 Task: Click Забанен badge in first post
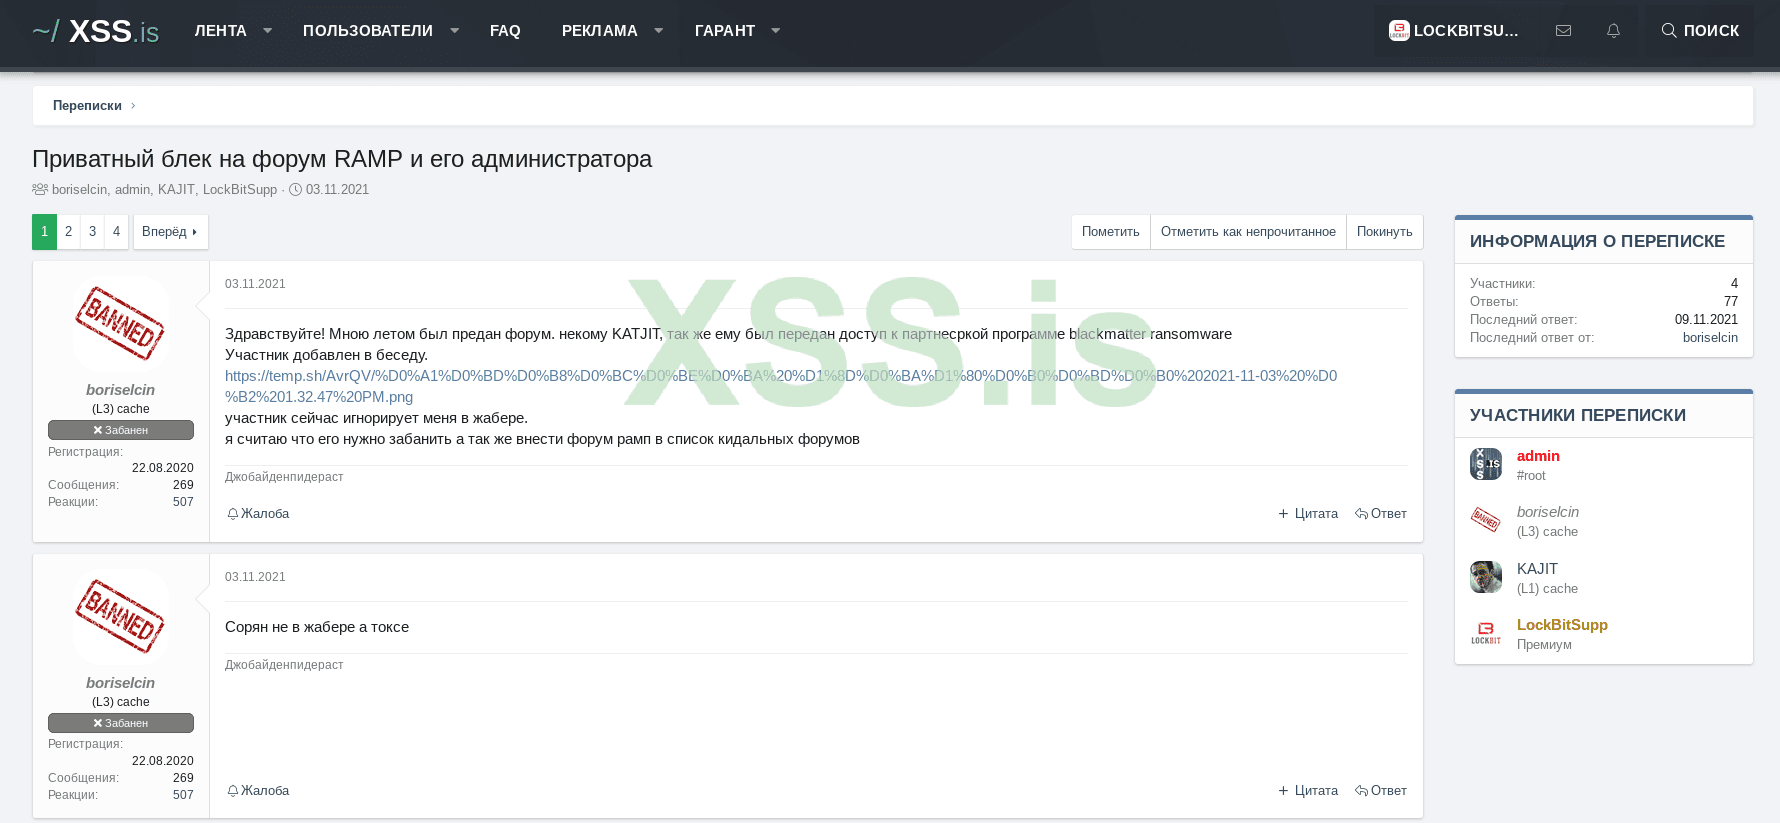[121, 430]
